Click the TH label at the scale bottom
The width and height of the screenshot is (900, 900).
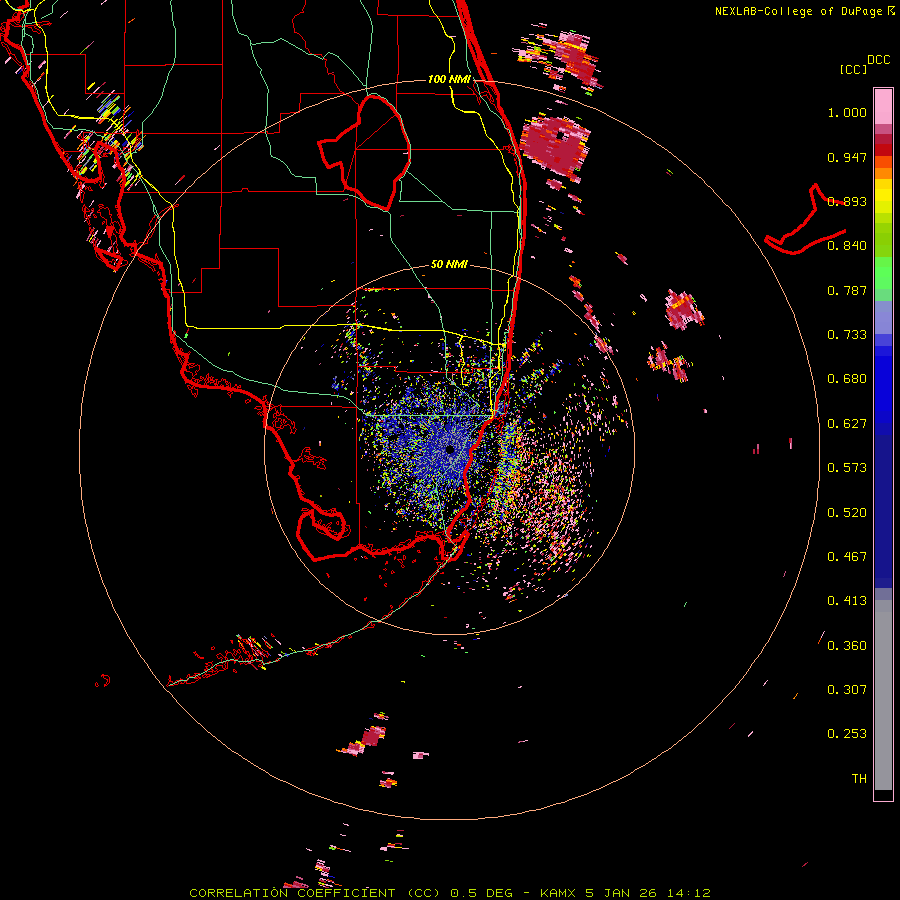point(859,779)
